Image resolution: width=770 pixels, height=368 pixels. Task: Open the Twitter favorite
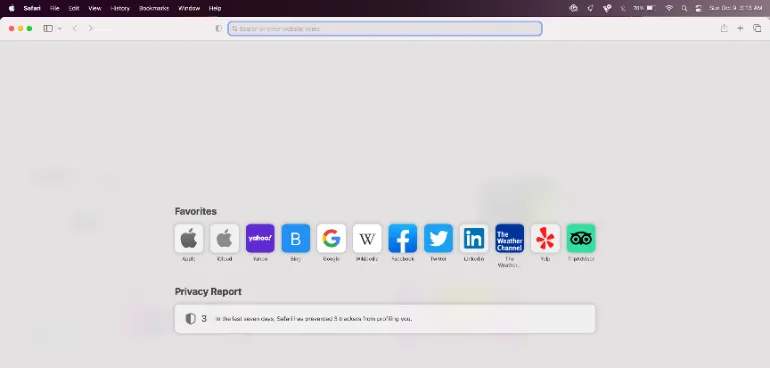pyautogui.click(x=439, y=238)
